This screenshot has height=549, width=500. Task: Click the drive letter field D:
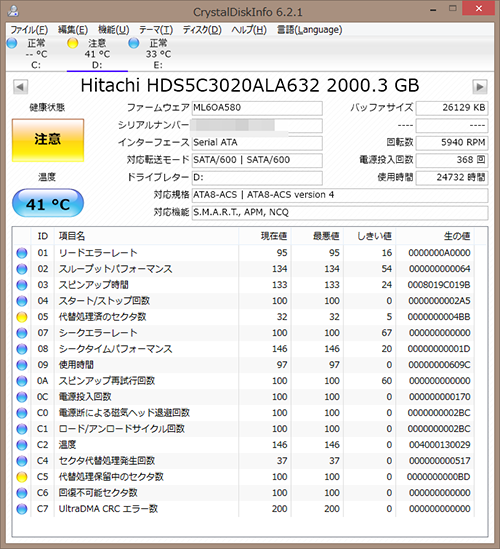pyautogui.click(x=257, y=178)
